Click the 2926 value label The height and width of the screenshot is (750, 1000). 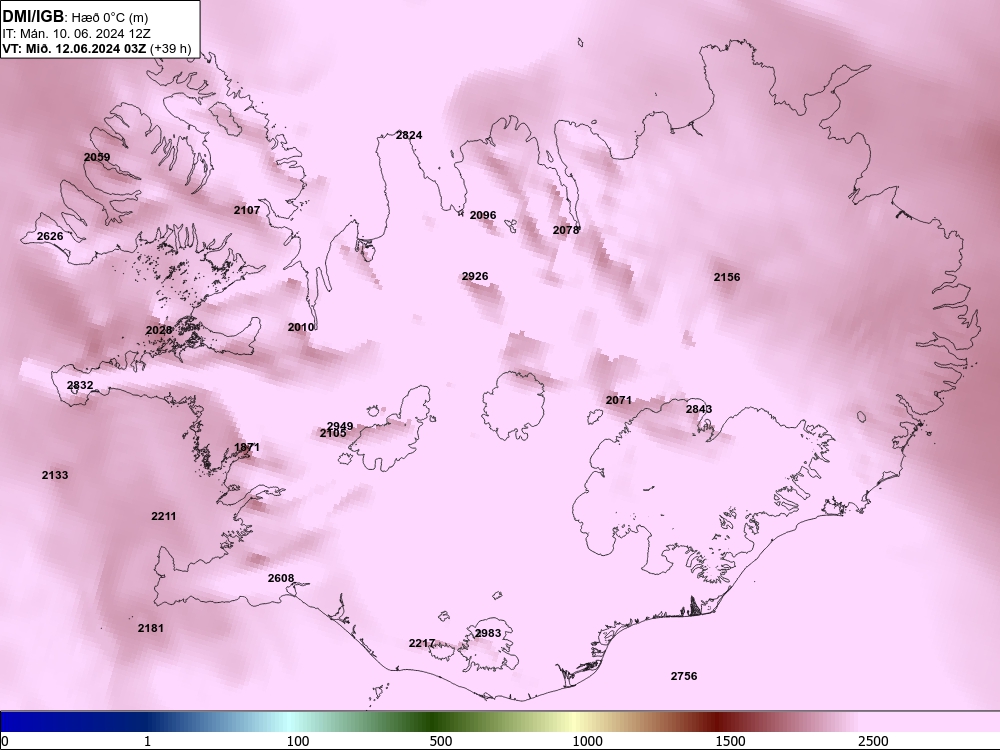475,276
